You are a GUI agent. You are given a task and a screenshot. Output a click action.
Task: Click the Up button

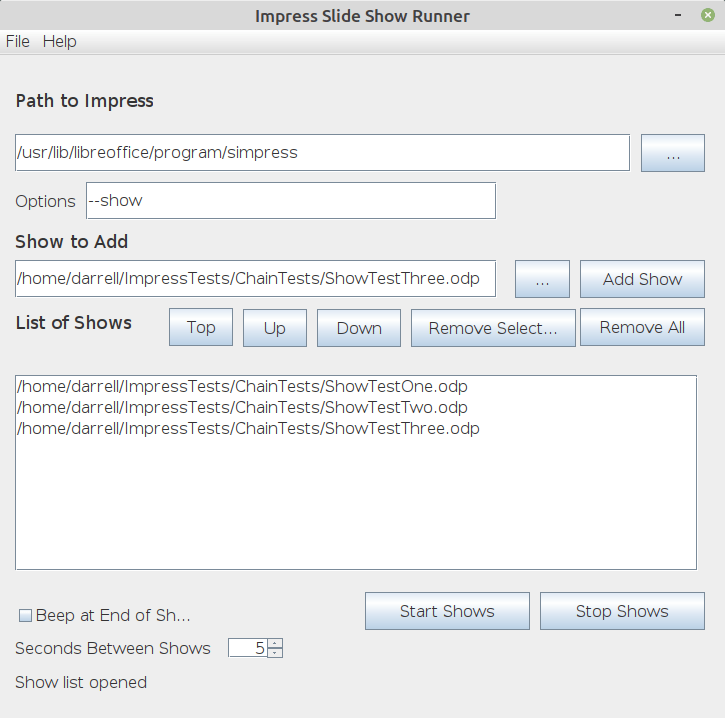(x=275, y=328)
